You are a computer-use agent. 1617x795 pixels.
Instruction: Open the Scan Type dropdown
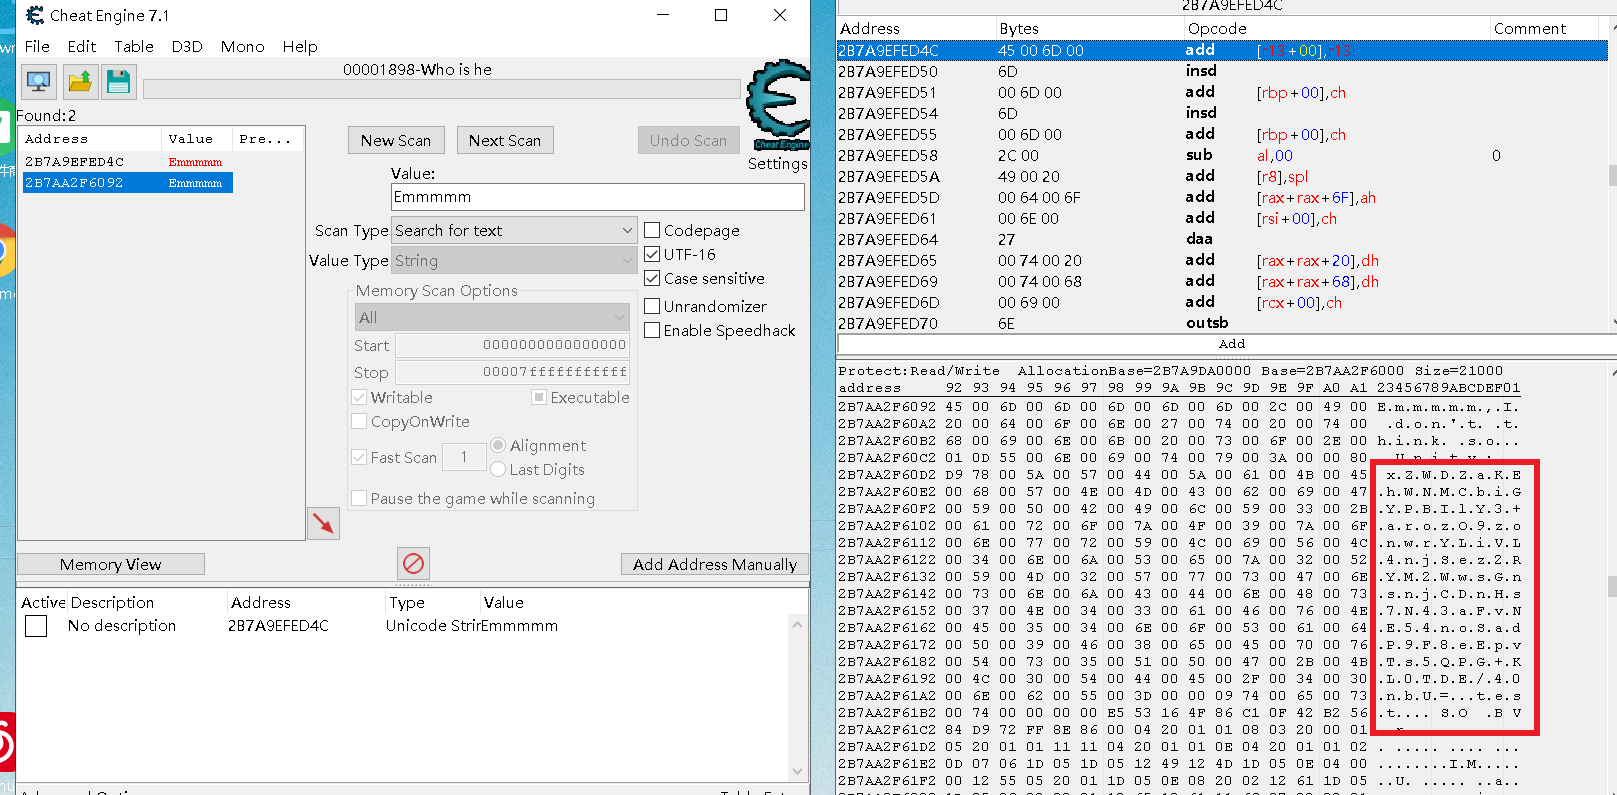point(514,230)
